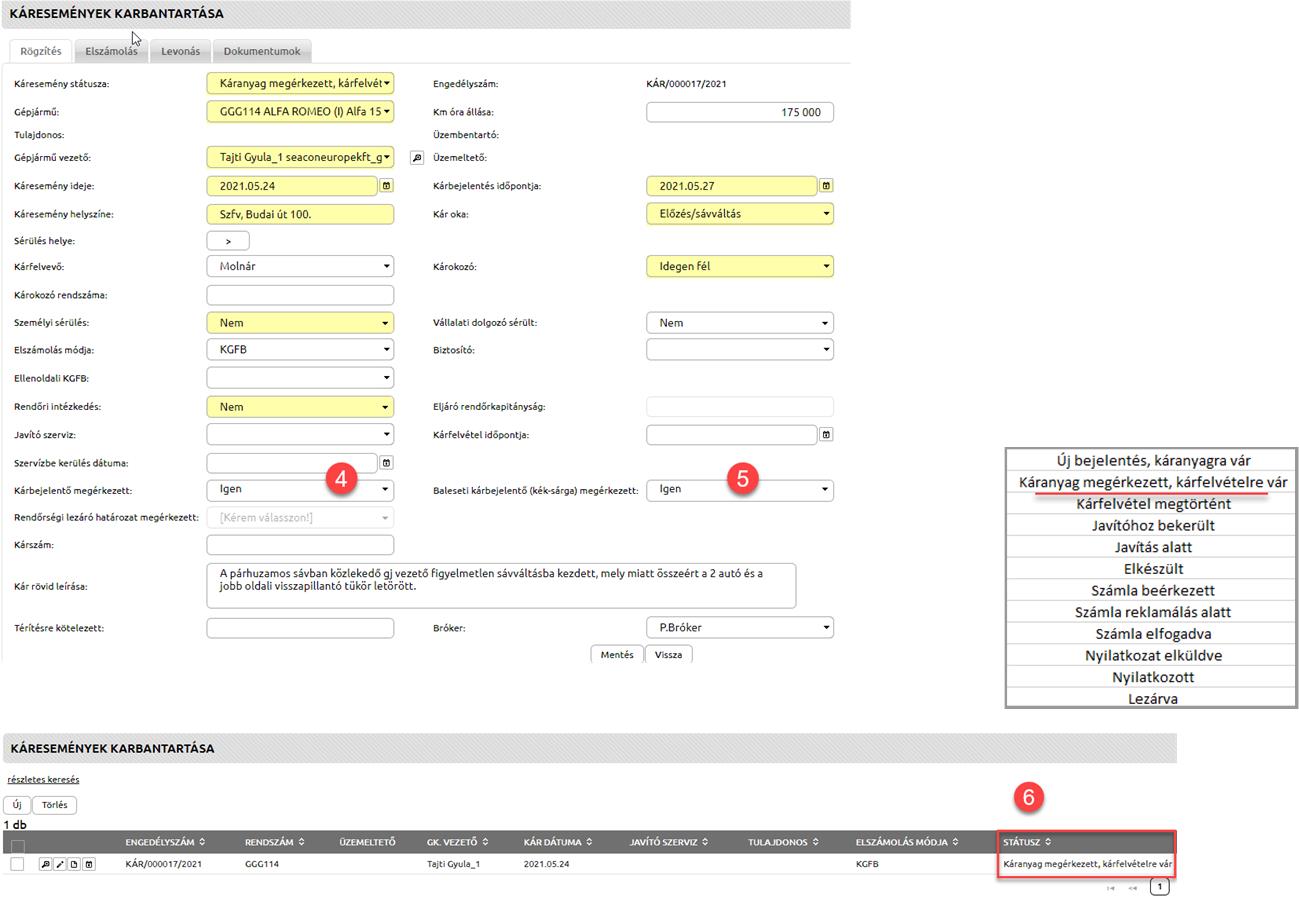Image resolution: width=1299 pixels, height=899 pixels.
Task: Click the search icon beside Gépjármű vezető
Action: [x=417, y=158]
